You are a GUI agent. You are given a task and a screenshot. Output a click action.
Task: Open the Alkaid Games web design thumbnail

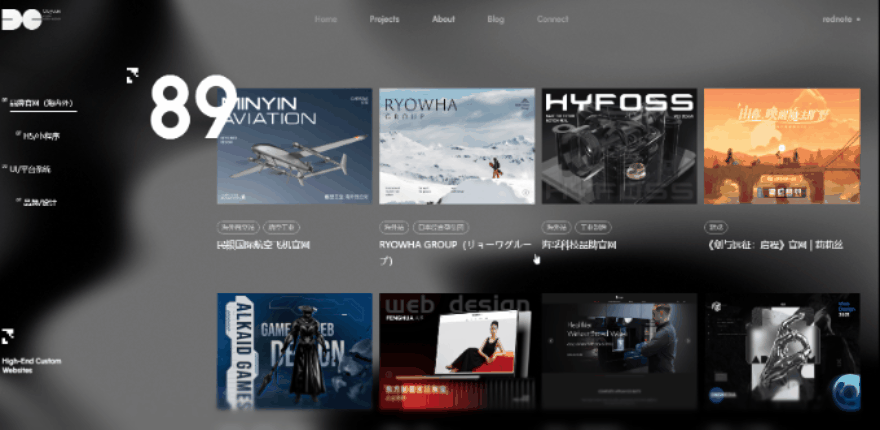[x=294, y=350]
